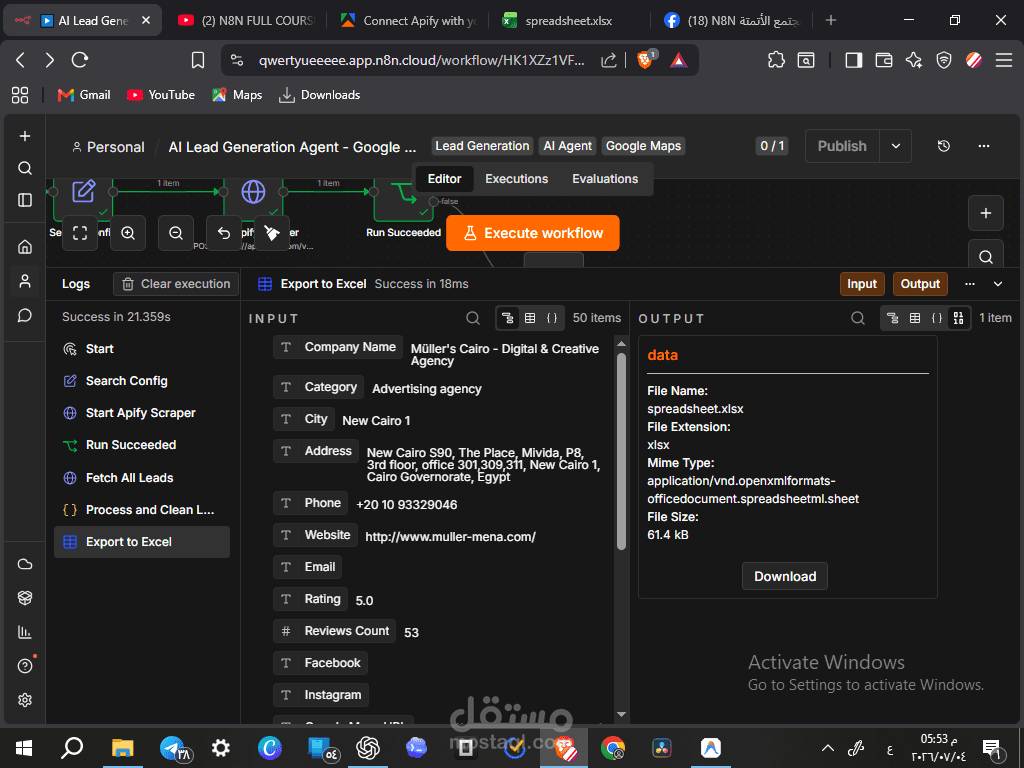Switch OUTPUT view to binary mode
The width and height of the screenshot is (1024, 768).
(958, 318)
